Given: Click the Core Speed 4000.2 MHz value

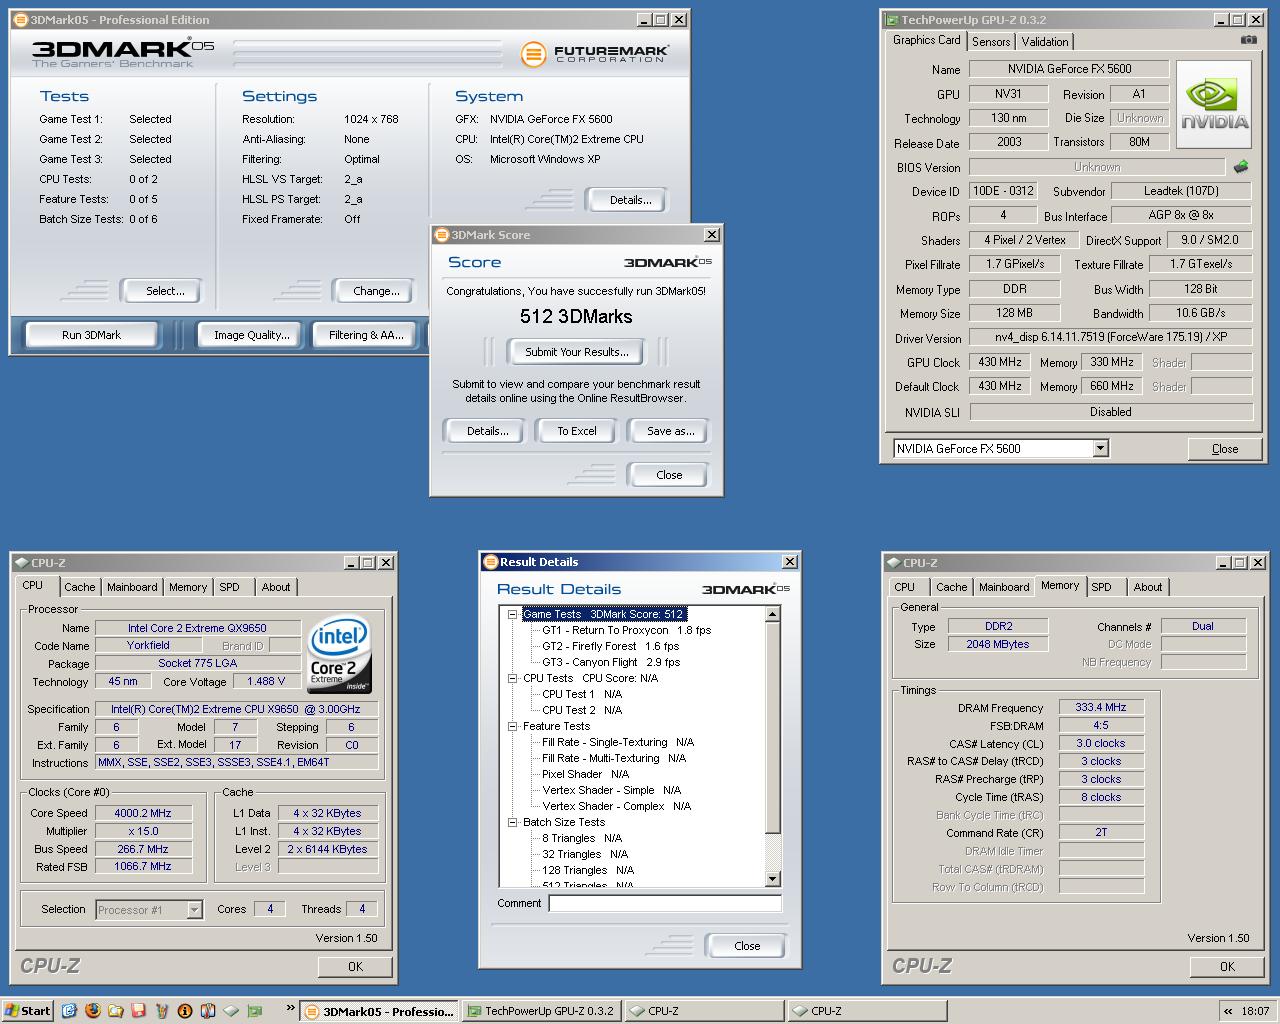Looking at the screenshot, I should pos(143,813).
